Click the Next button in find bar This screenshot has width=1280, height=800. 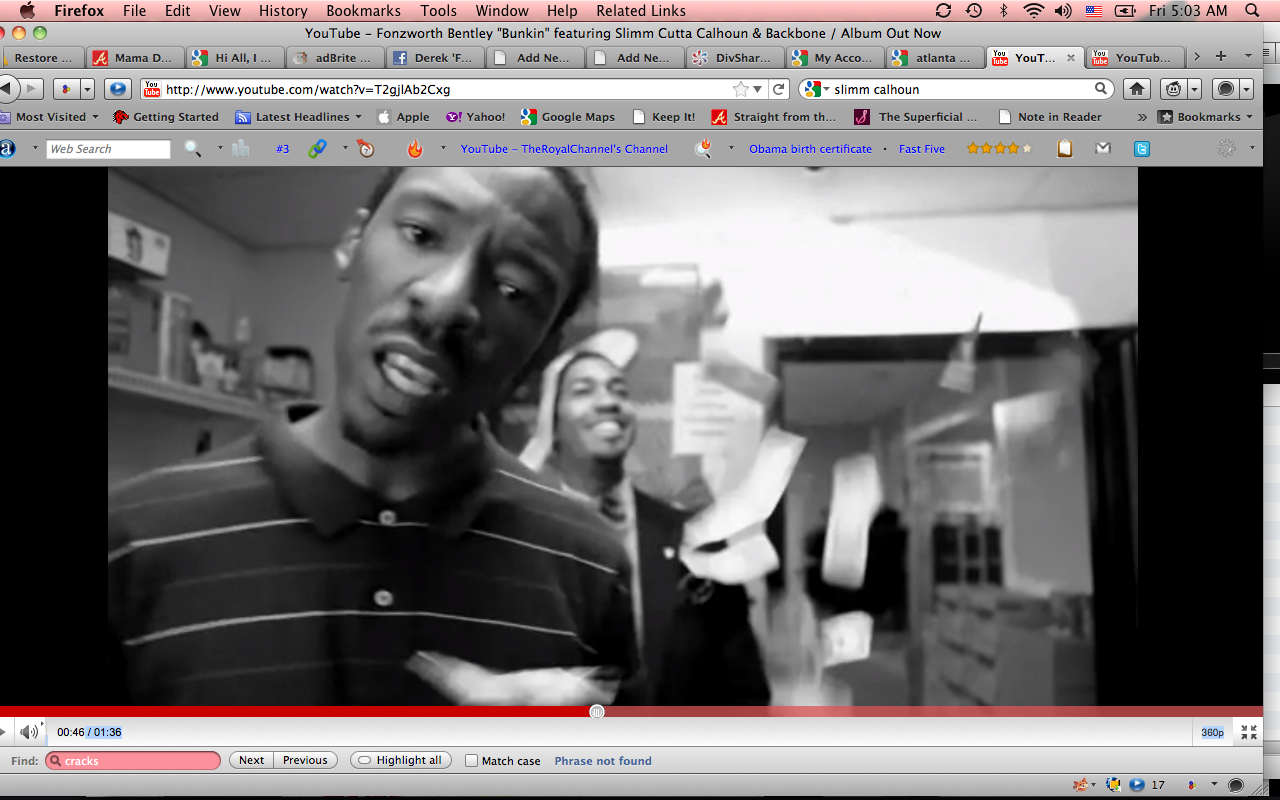(x=251, y=761)
